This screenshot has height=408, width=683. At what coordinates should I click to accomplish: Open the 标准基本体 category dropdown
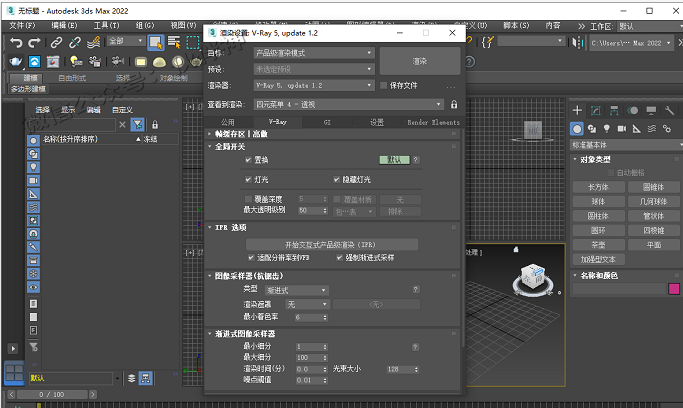click(626, 145)
